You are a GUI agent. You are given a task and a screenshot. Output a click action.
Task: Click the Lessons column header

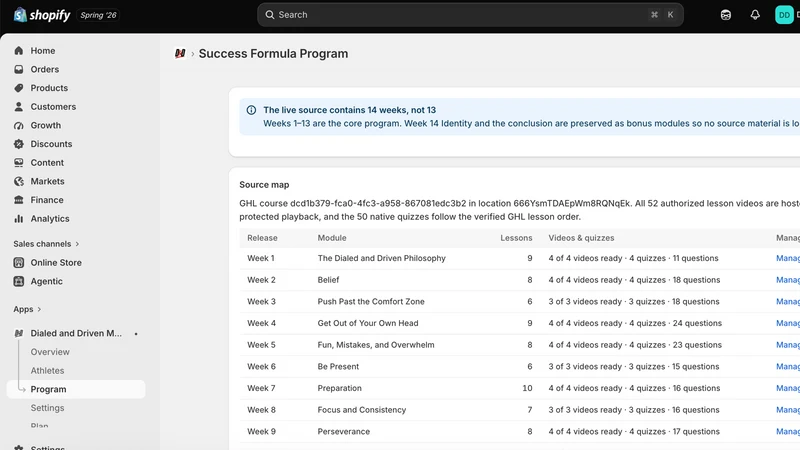pos(516,238)
